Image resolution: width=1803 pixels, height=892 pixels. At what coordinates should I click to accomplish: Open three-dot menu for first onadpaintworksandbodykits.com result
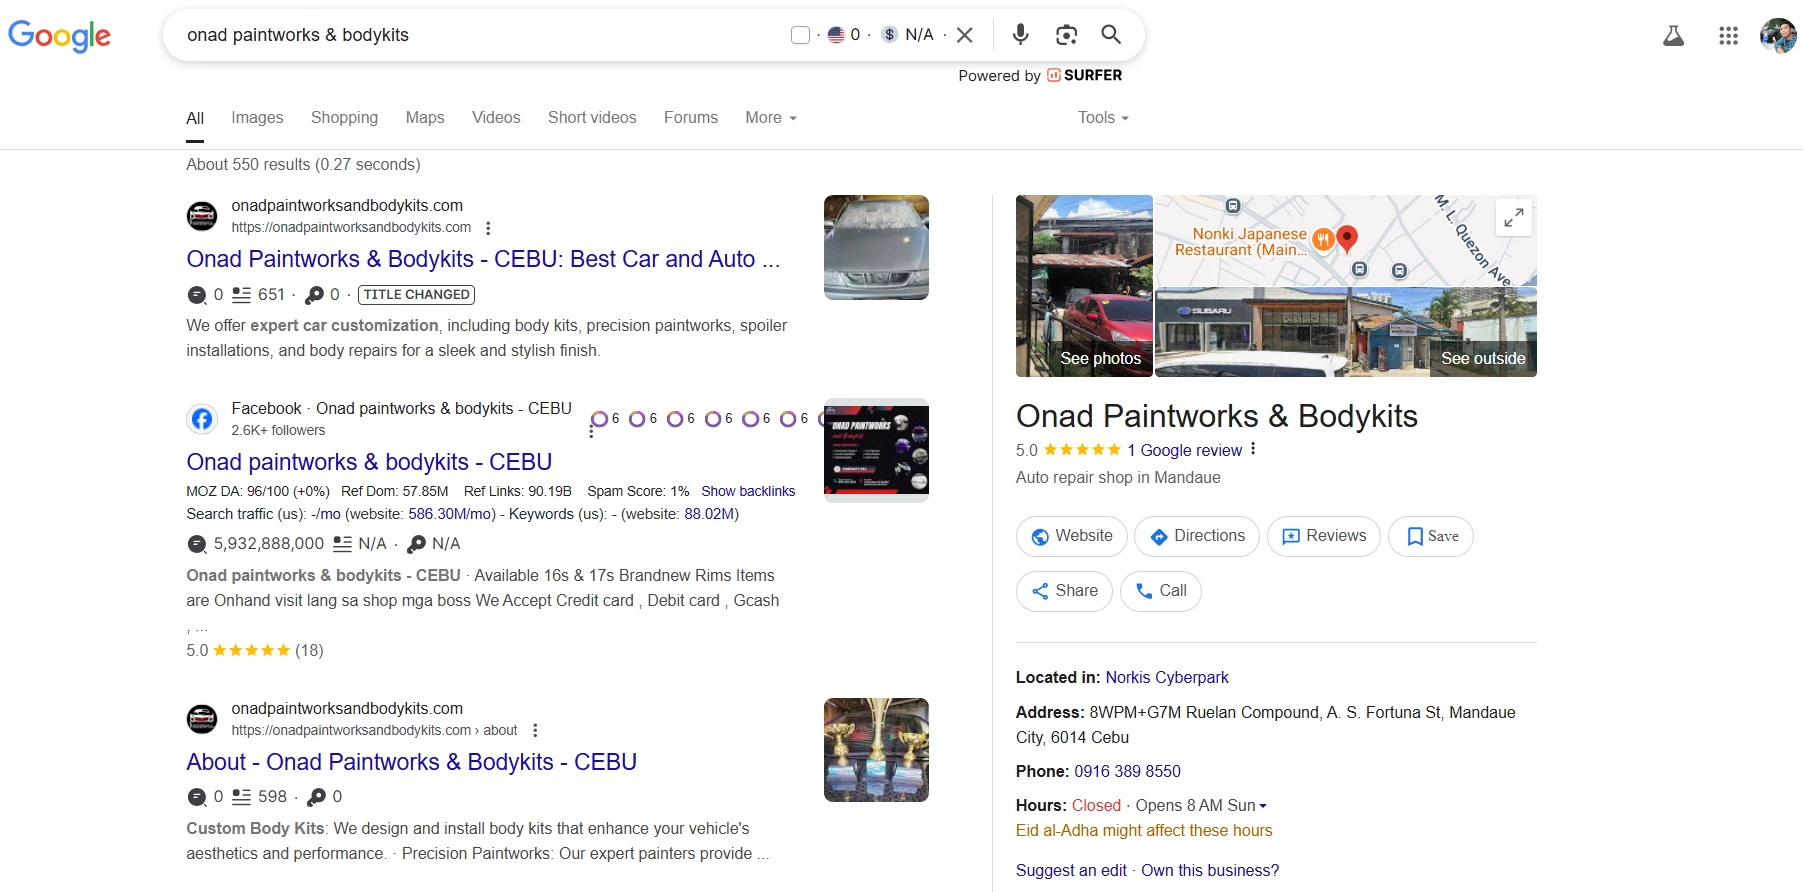tap(488, 228)
